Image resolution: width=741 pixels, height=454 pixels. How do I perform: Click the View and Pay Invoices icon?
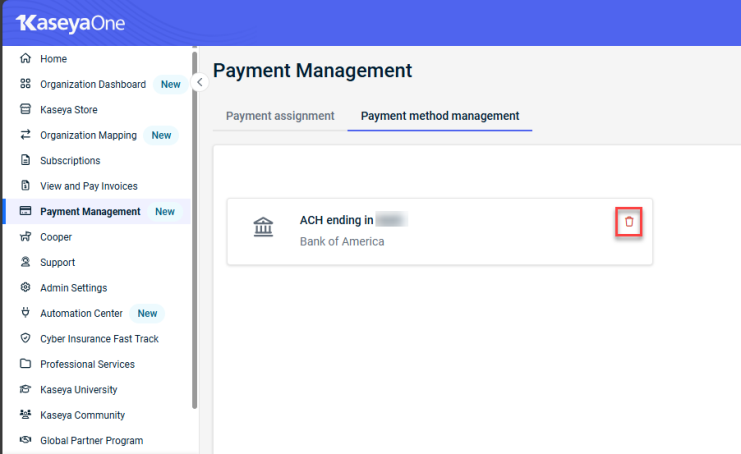pyautogui.click(x=26, y=186)
